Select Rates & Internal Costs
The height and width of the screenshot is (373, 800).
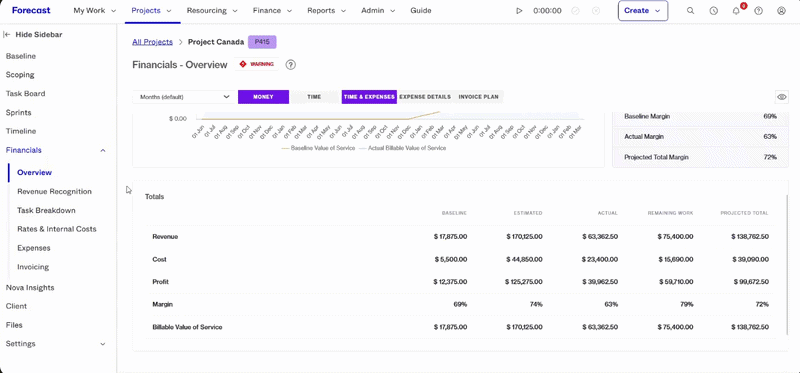[57, 229]
